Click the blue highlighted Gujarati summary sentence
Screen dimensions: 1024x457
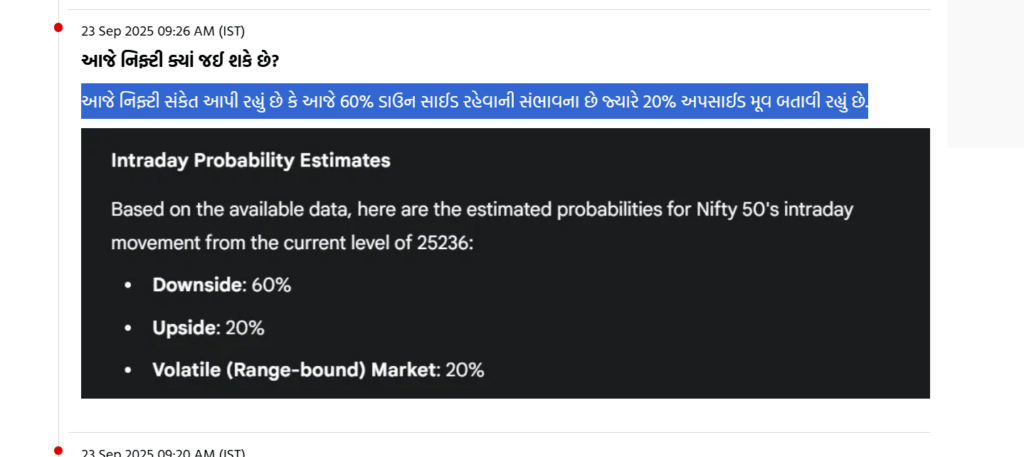tap(474, 101)
